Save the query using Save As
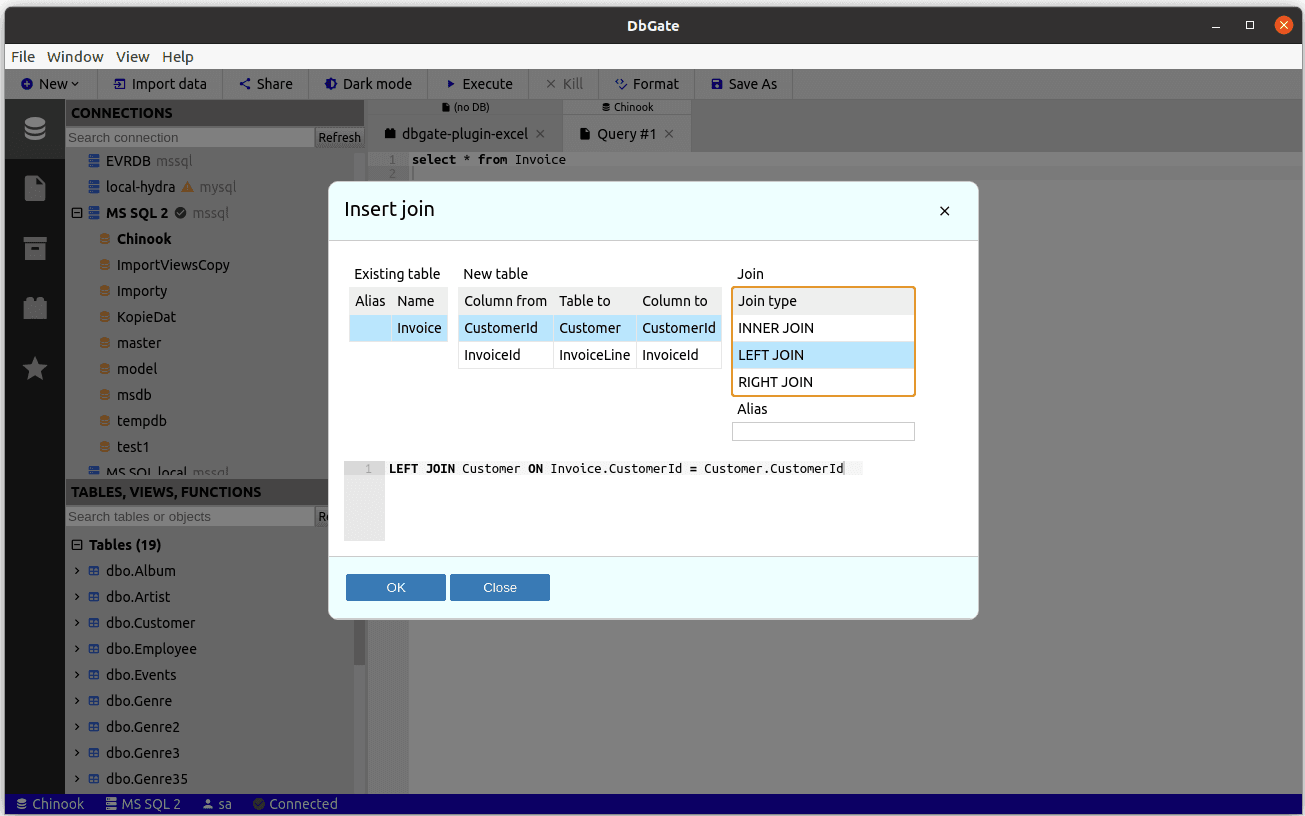This screenshot has height=816, width=1305. tap(743, 84)
